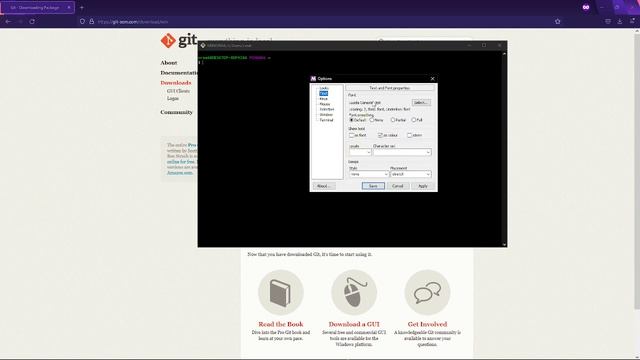Reload the git-scm page
Viewport: 640px width, 360px height.
click(32, 21)
